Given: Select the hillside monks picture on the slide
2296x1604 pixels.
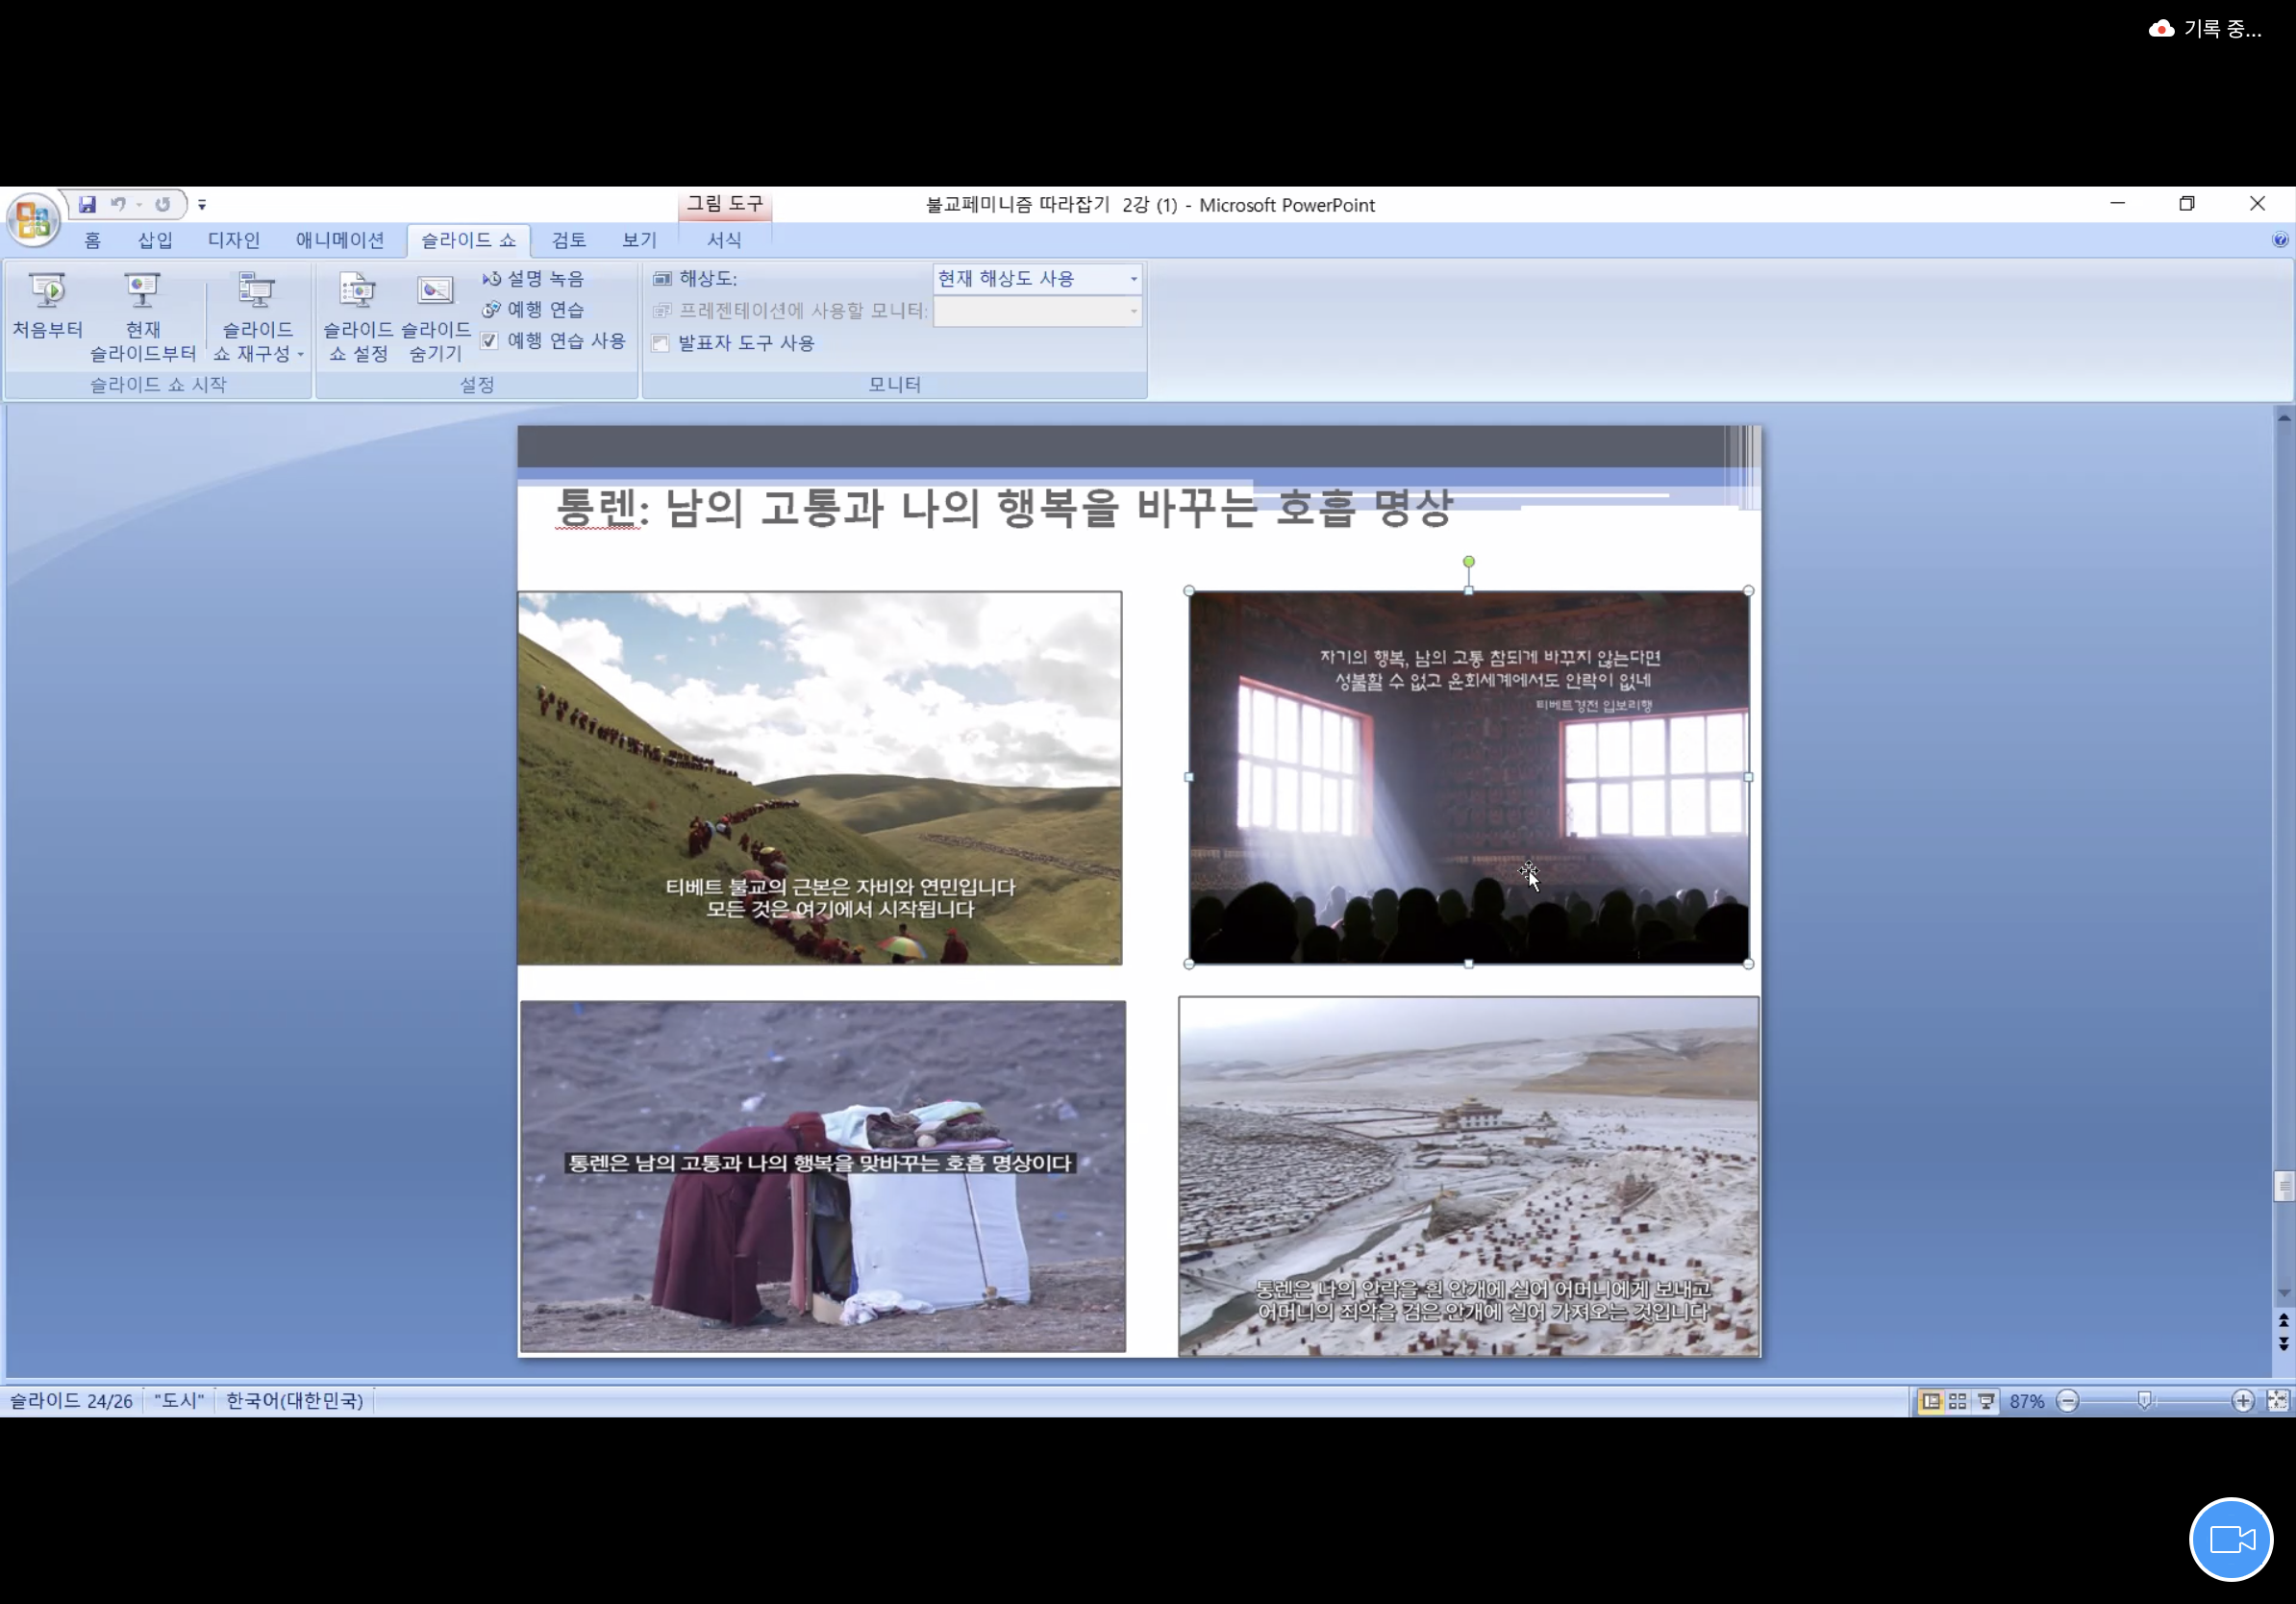Looking at the screenshot, I should pos(819,778).
